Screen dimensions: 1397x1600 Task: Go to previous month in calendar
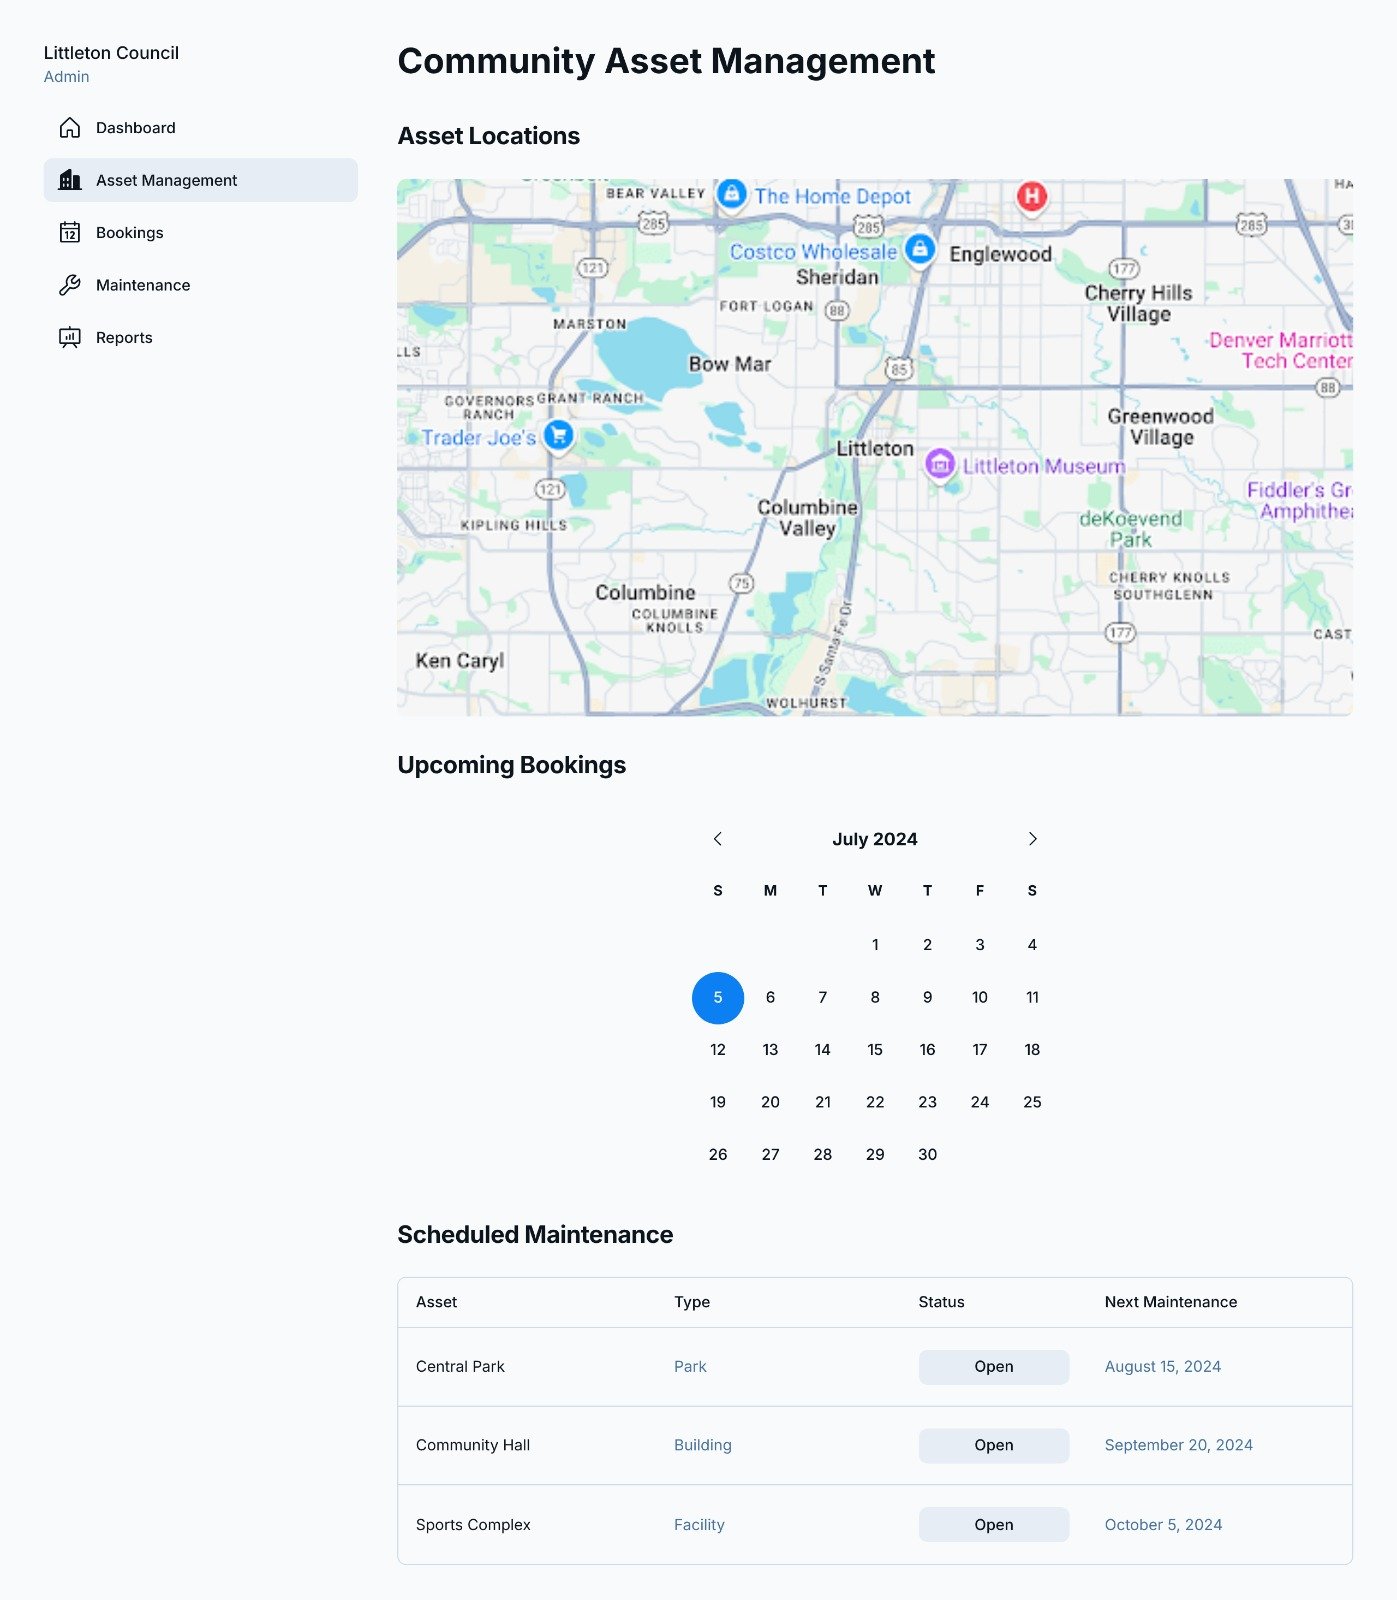[x=718, y=839]
